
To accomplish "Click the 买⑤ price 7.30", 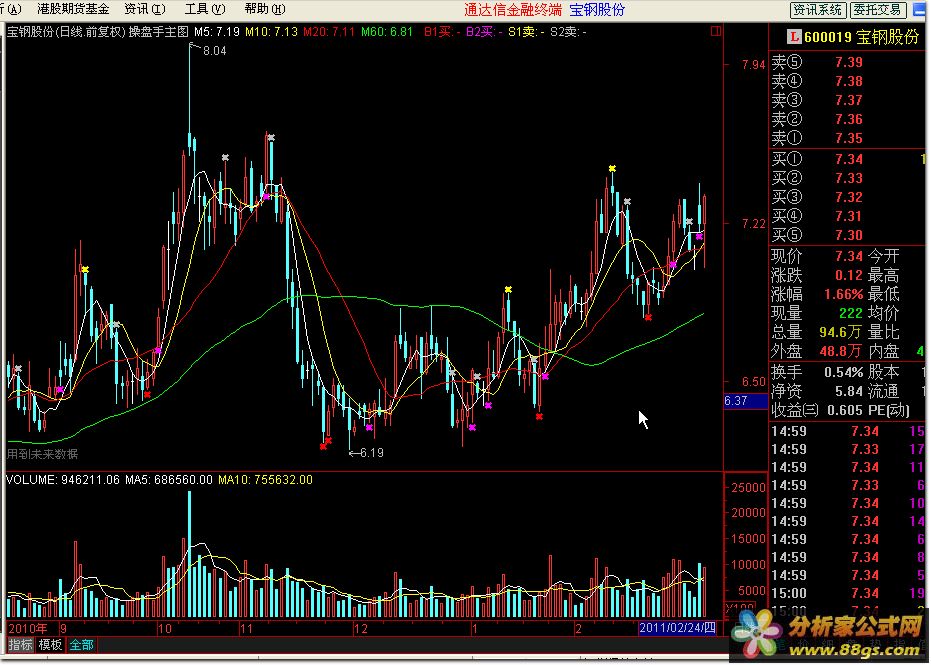I will tap(848, 235).
